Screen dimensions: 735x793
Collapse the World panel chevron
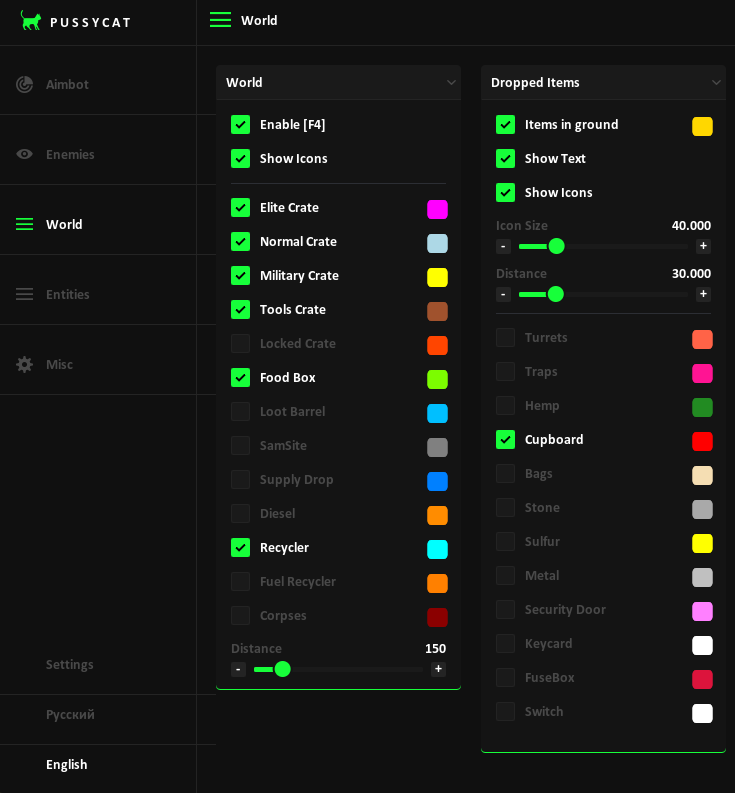[x=451, y=83]
